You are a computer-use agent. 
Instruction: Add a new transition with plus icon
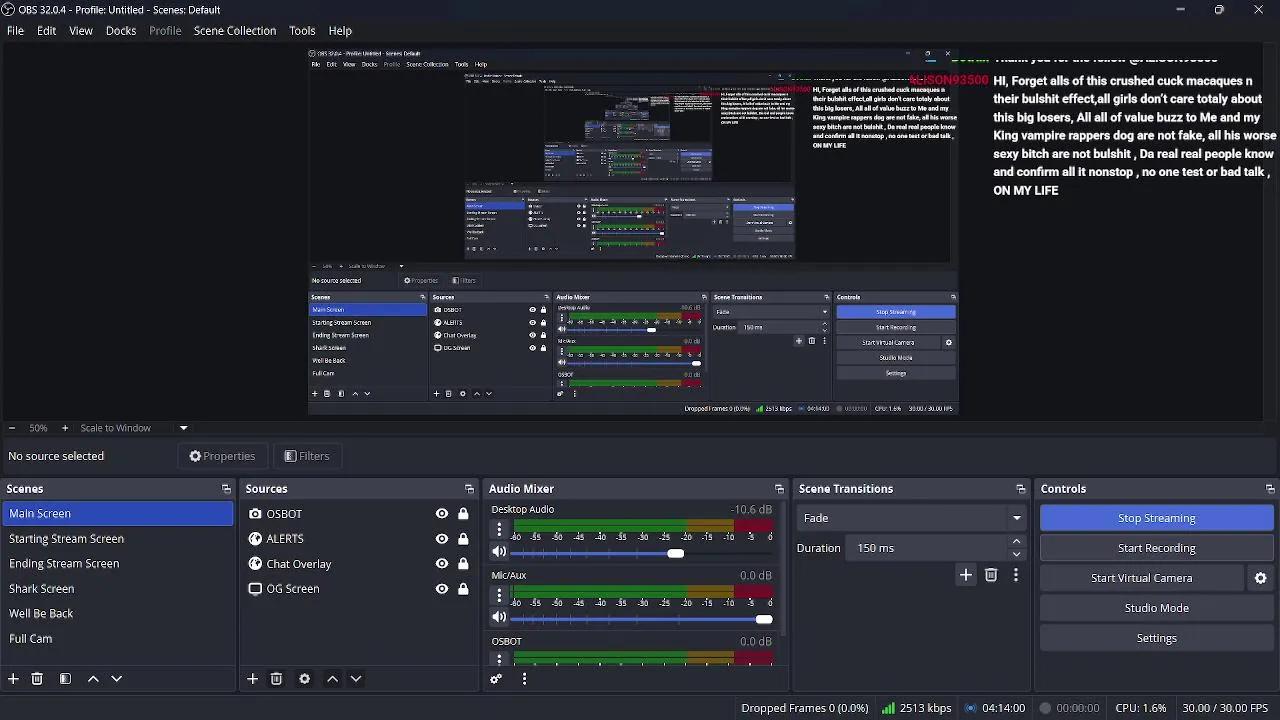point(966,575)
